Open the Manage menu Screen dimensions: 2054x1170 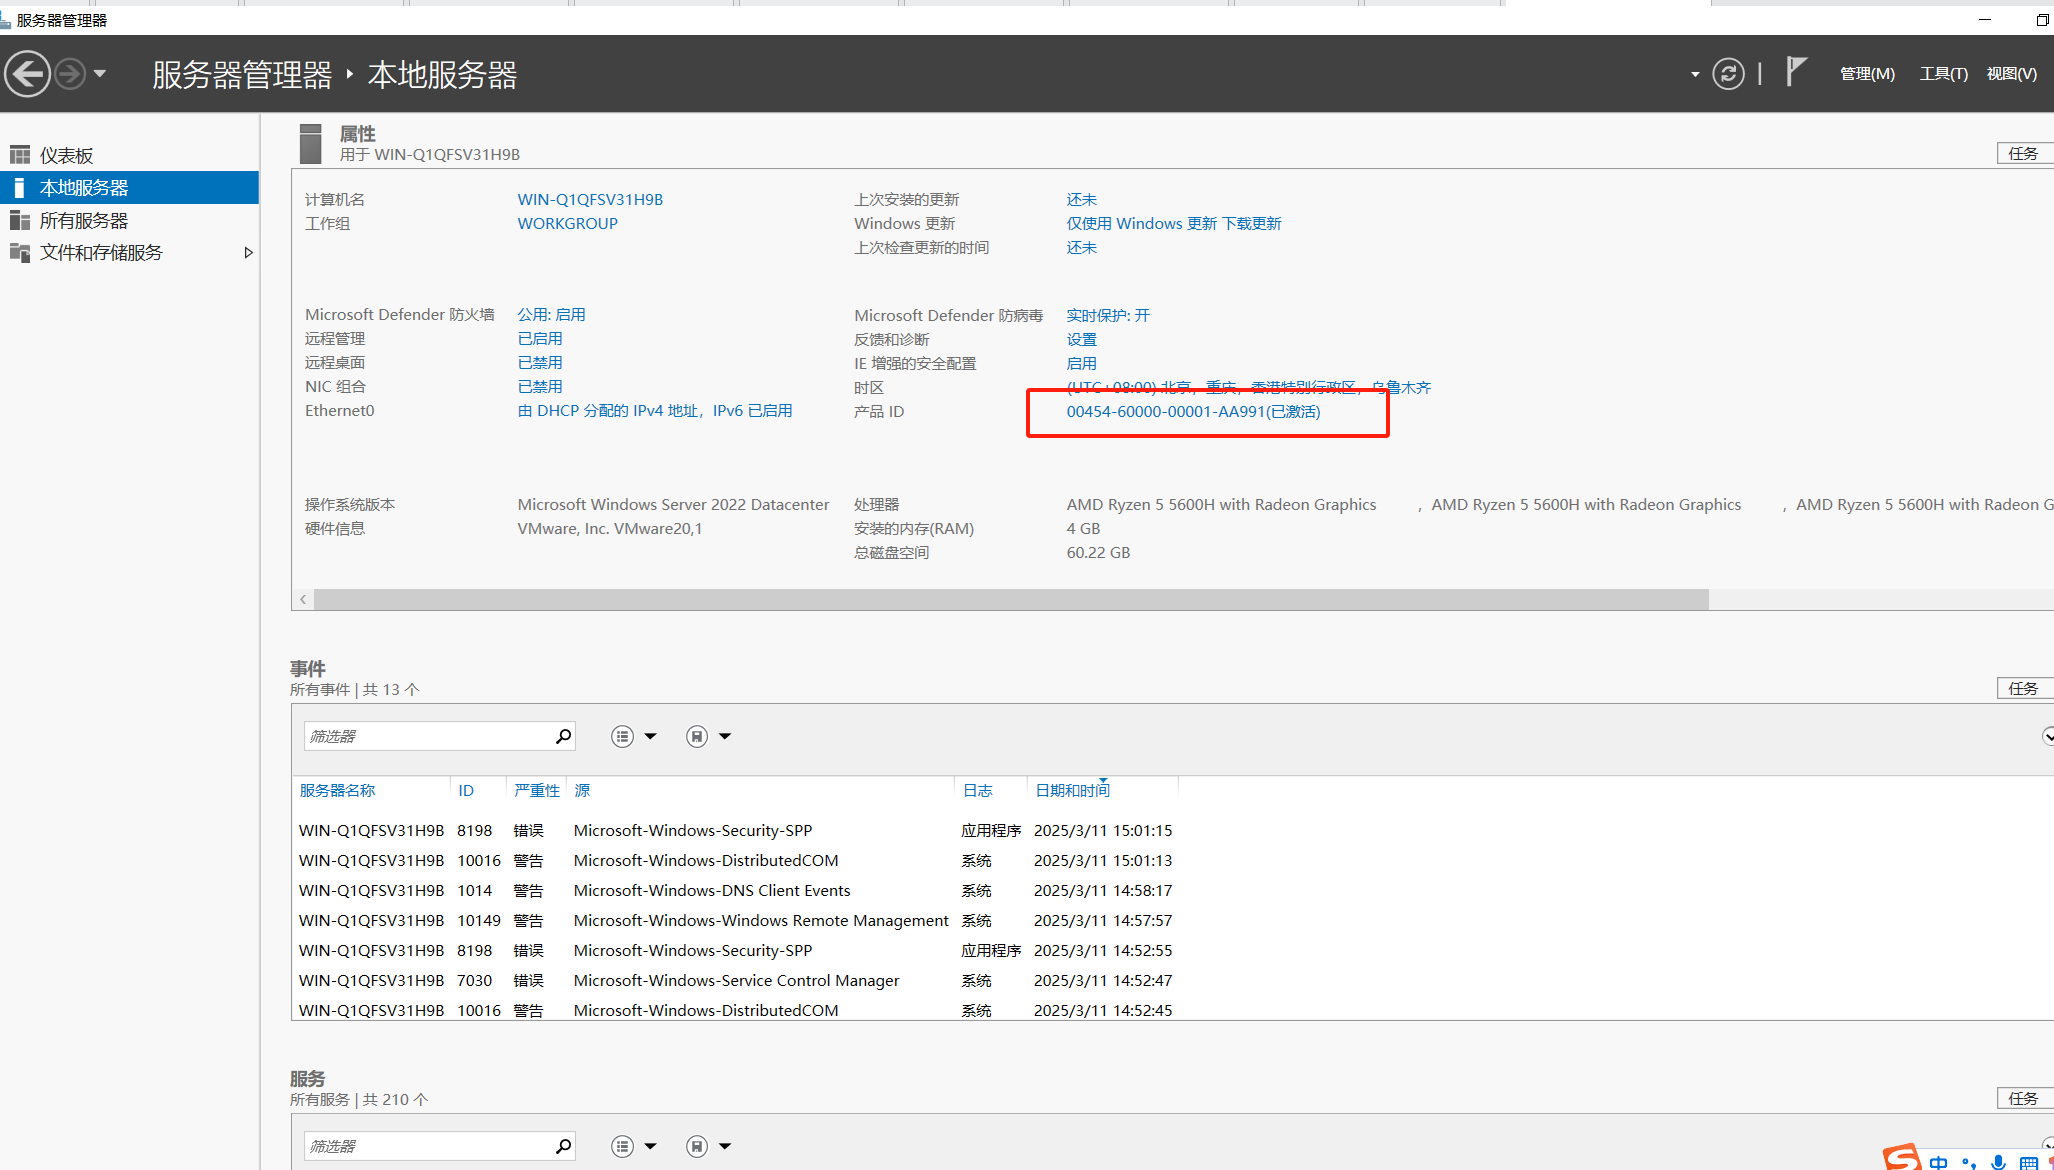[x=1867, y=74]
